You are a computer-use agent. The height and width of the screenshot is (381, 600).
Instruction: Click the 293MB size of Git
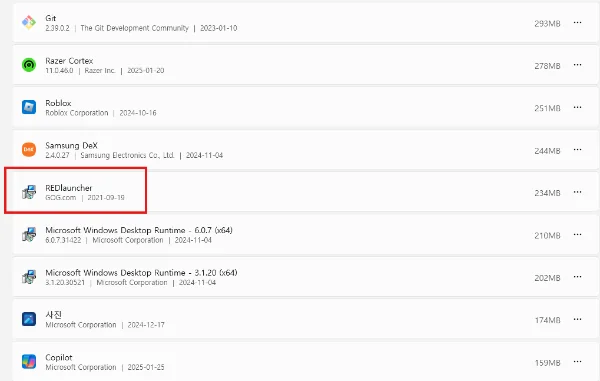(547, 24)
